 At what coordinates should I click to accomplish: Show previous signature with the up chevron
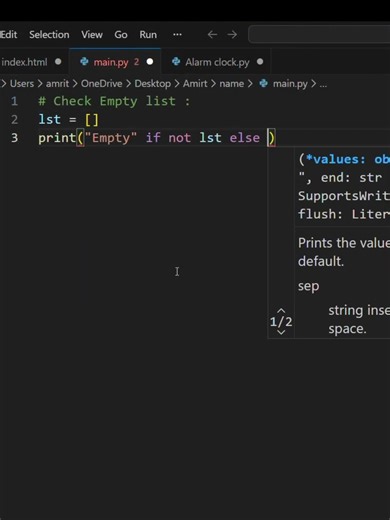pyautogui.click(x=281, y=311)
